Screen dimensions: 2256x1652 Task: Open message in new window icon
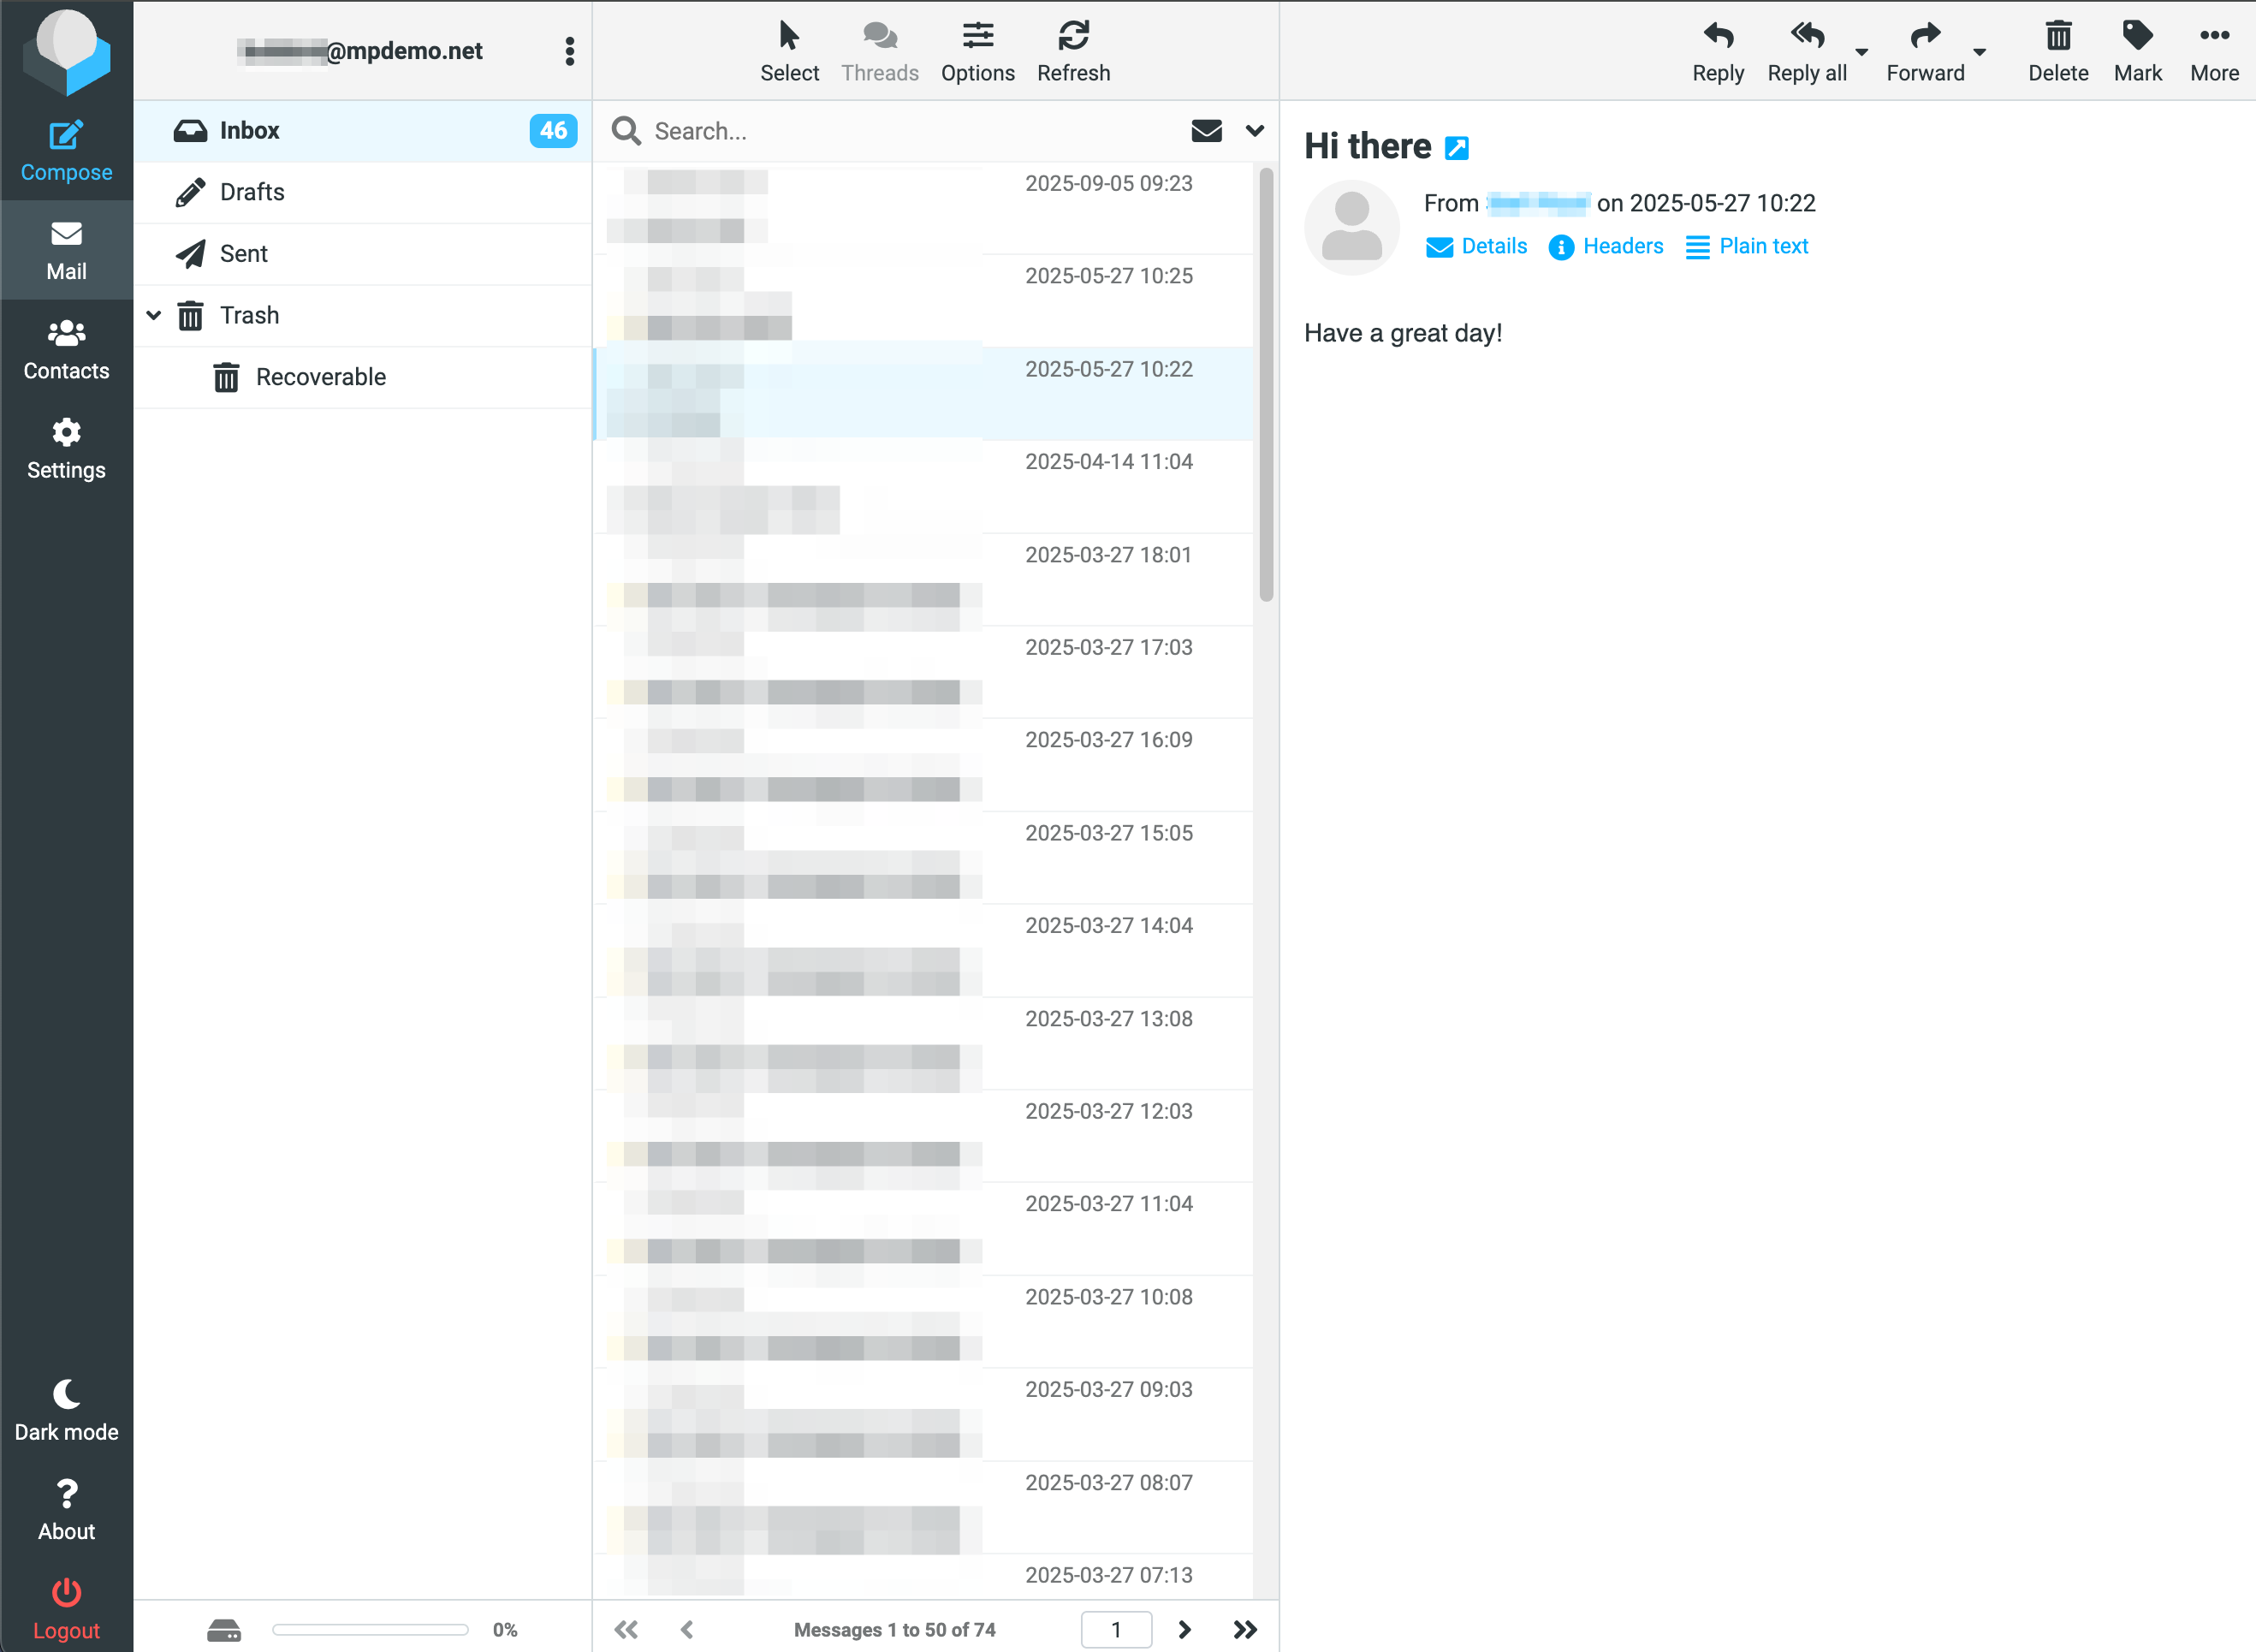[1456, 148]
